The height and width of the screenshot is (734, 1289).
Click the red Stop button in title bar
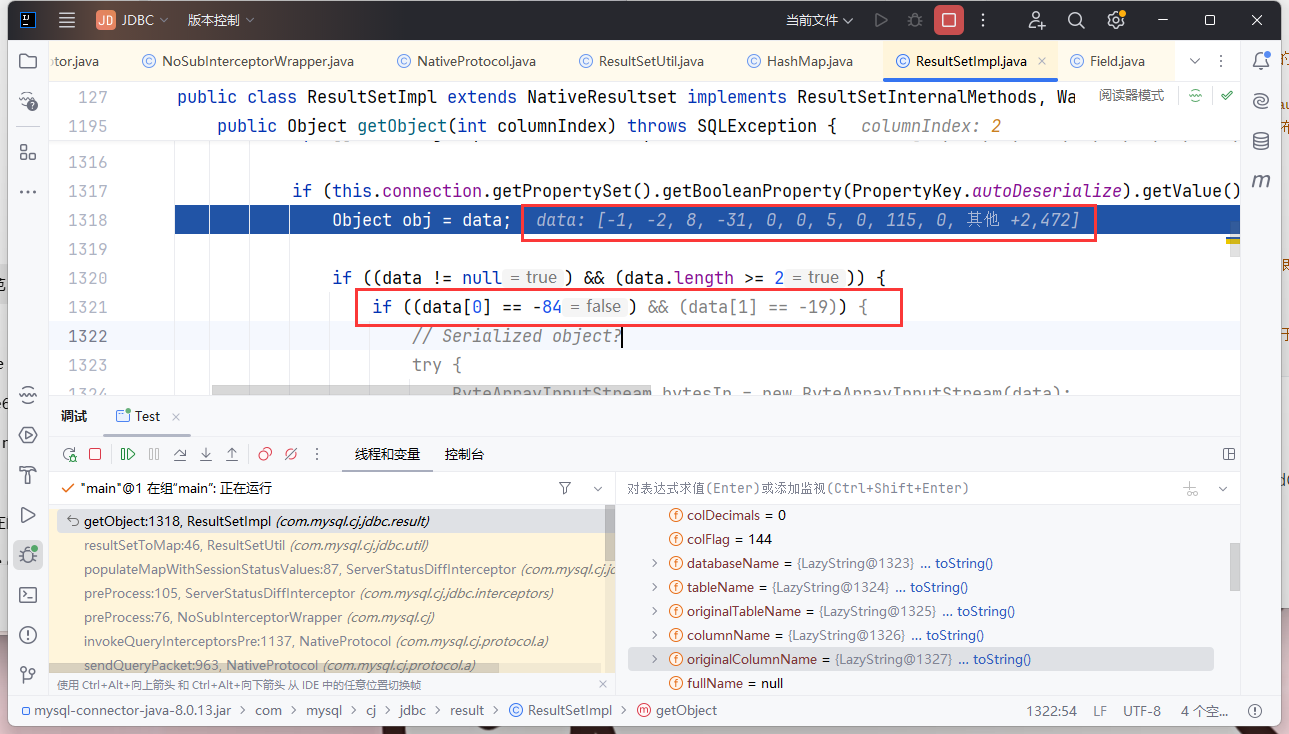click(948, 20)
